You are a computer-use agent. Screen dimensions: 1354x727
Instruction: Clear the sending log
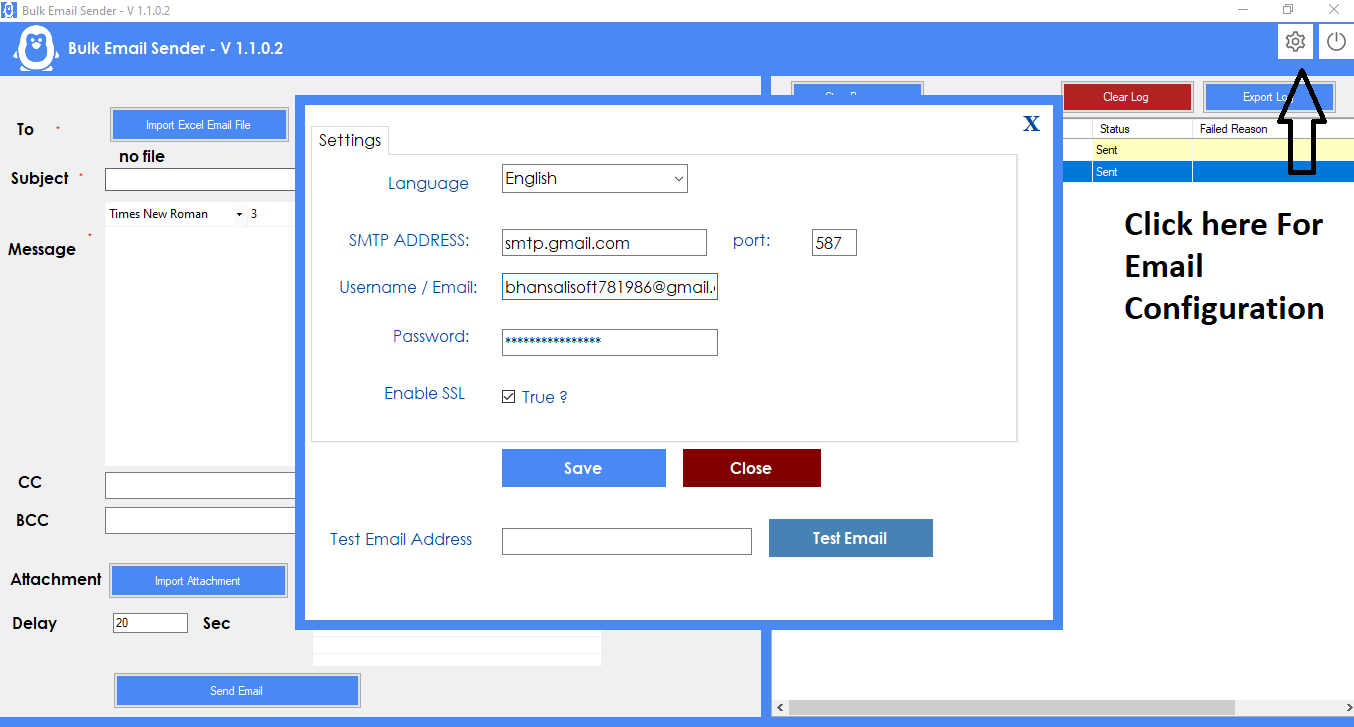[x=1127, y=96]
